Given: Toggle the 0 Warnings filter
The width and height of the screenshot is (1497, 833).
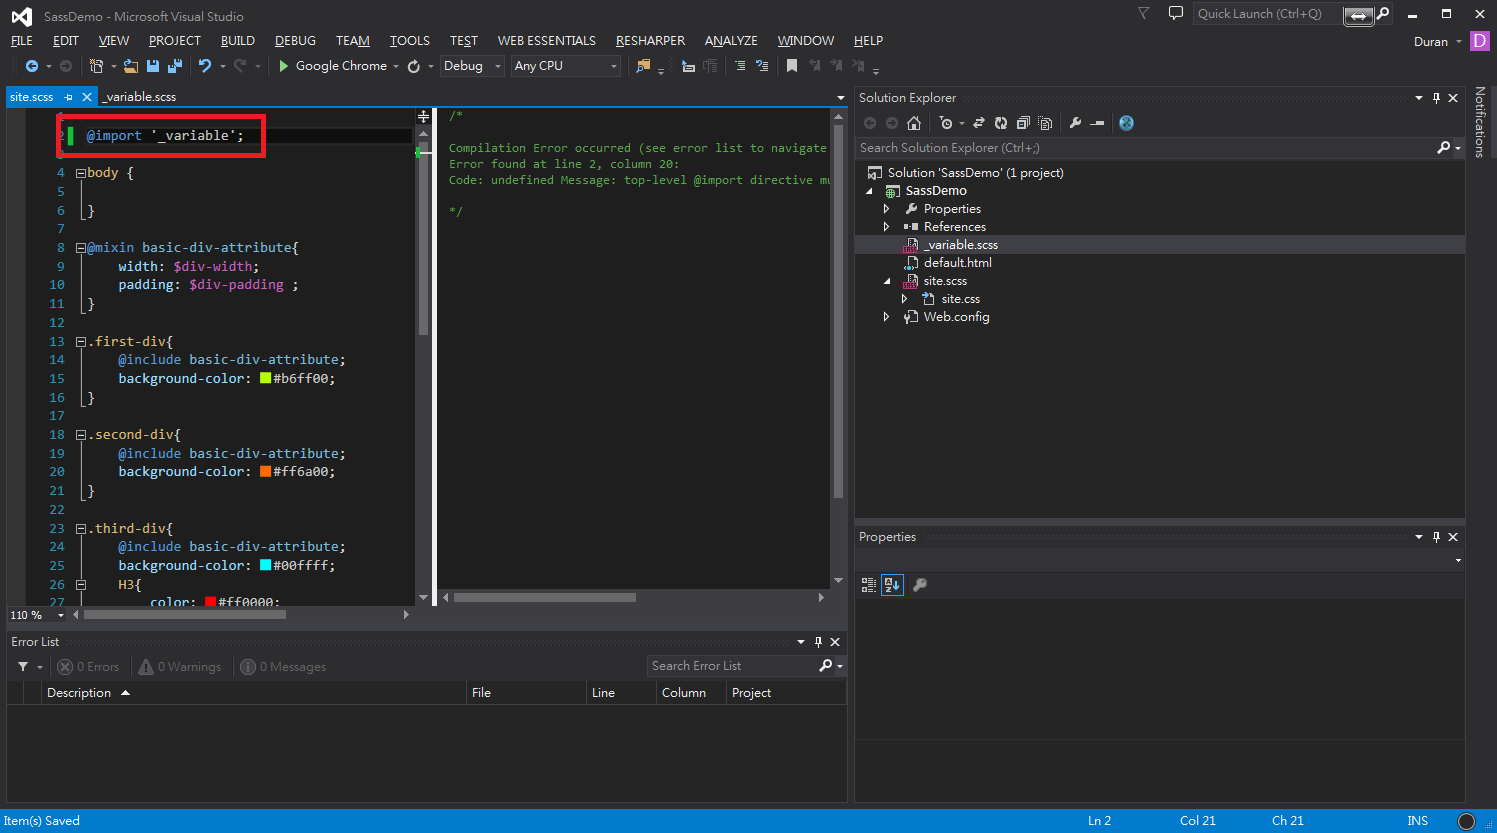Looking at the screenshot, I should (180, 667).
